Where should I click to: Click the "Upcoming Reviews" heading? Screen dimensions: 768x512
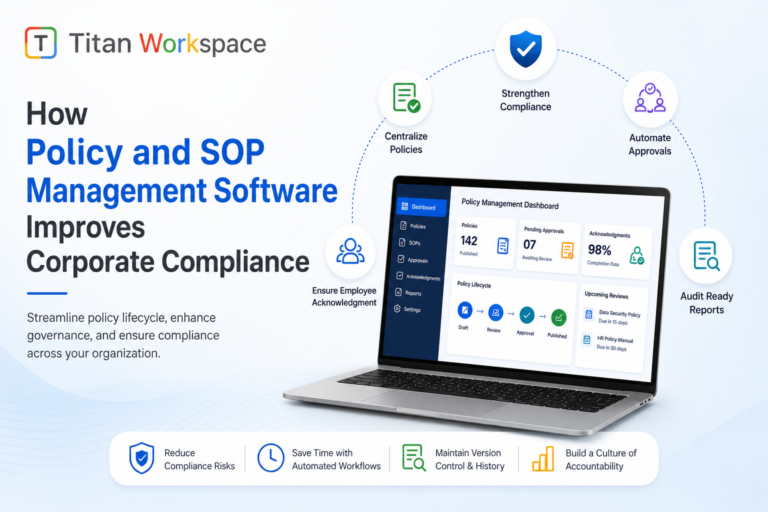(606, 294)
